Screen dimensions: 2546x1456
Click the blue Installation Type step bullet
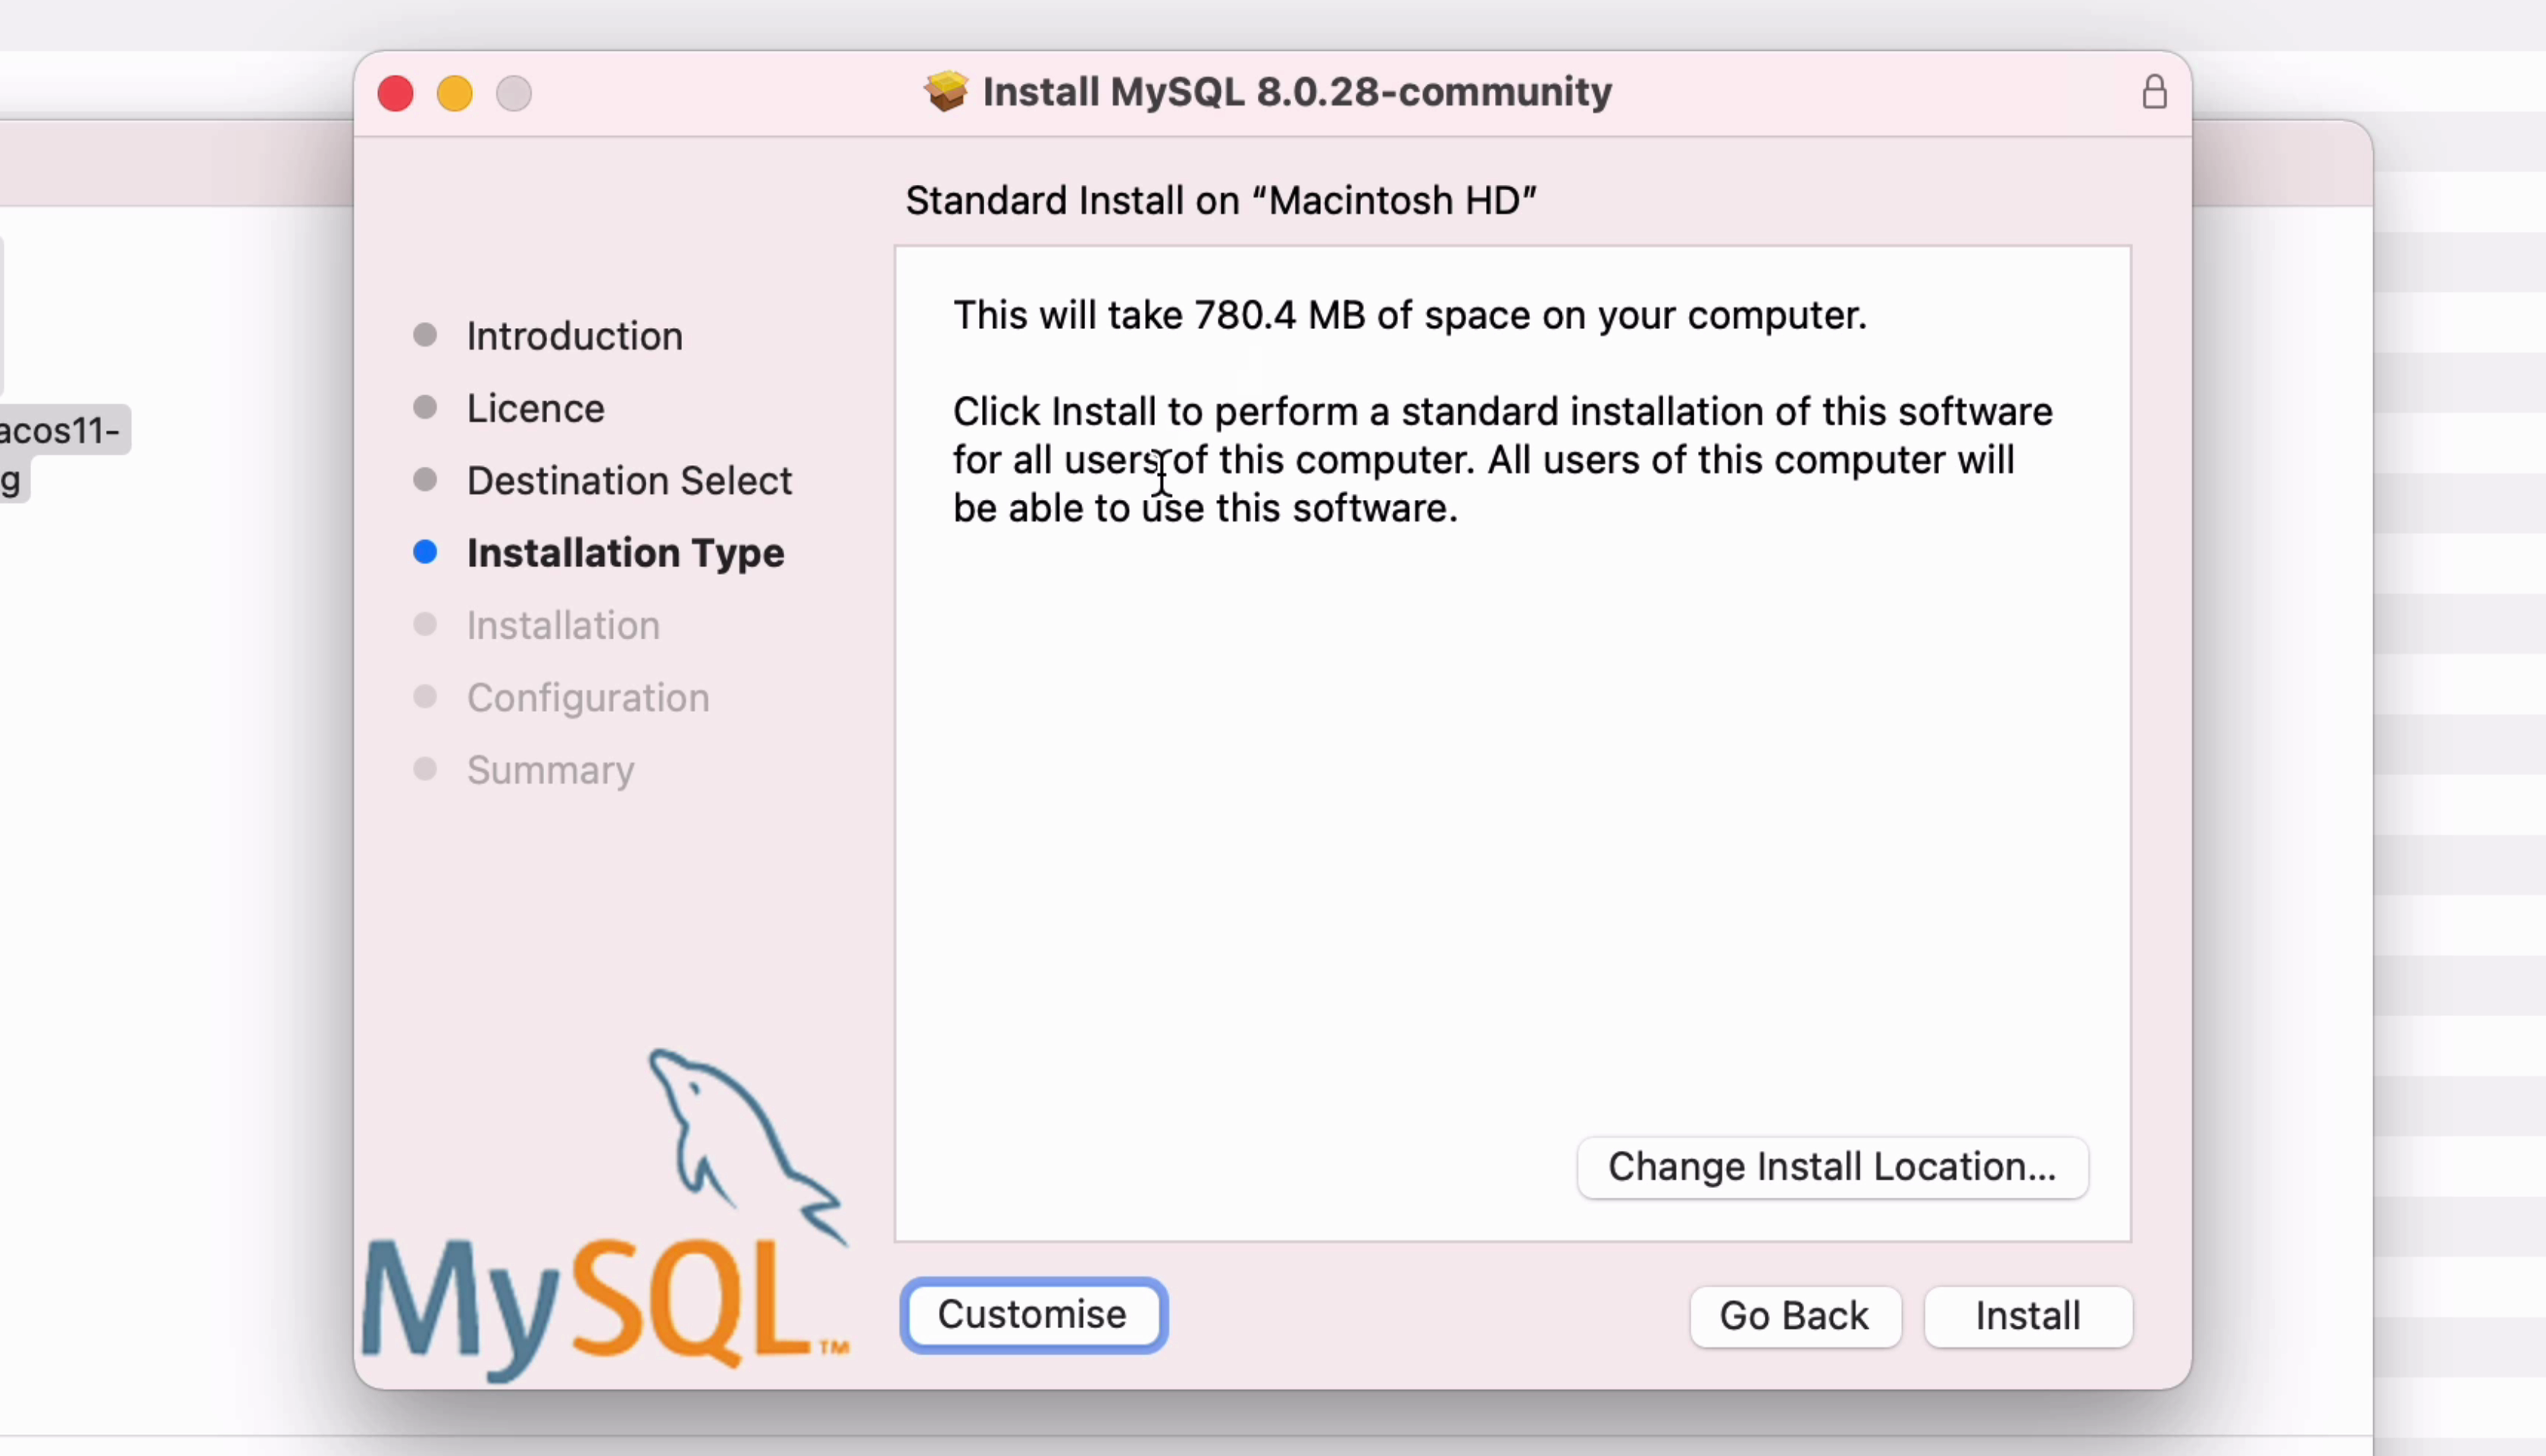point(425,552)
